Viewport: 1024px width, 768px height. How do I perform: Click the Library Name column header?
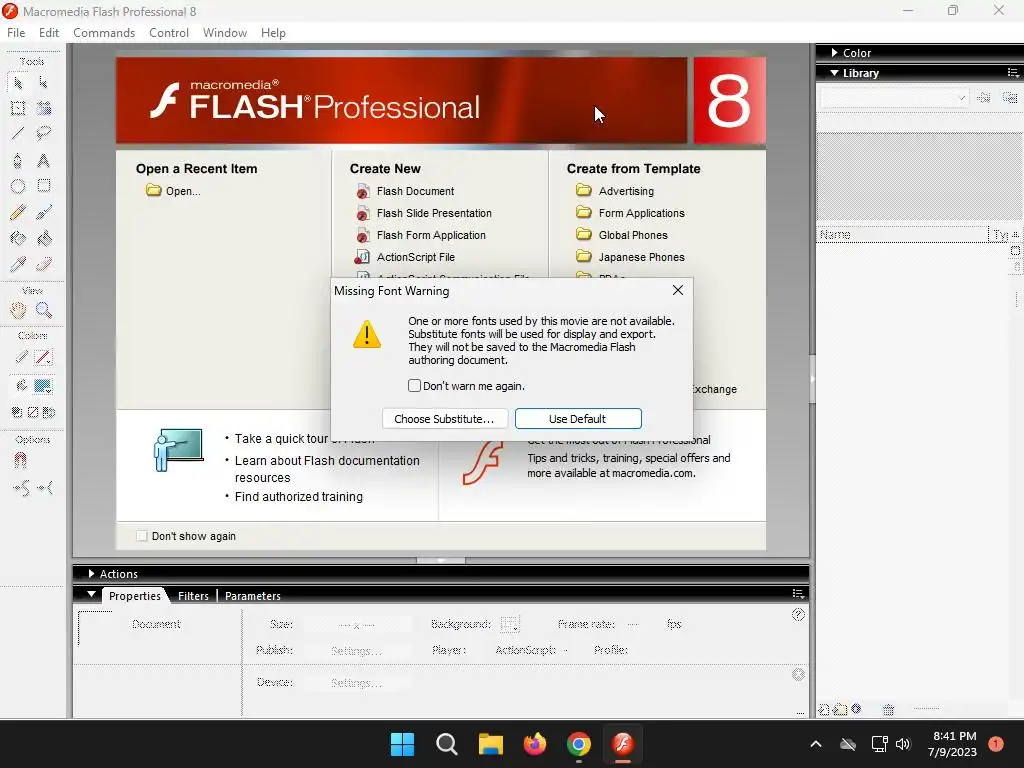[903, 234]
